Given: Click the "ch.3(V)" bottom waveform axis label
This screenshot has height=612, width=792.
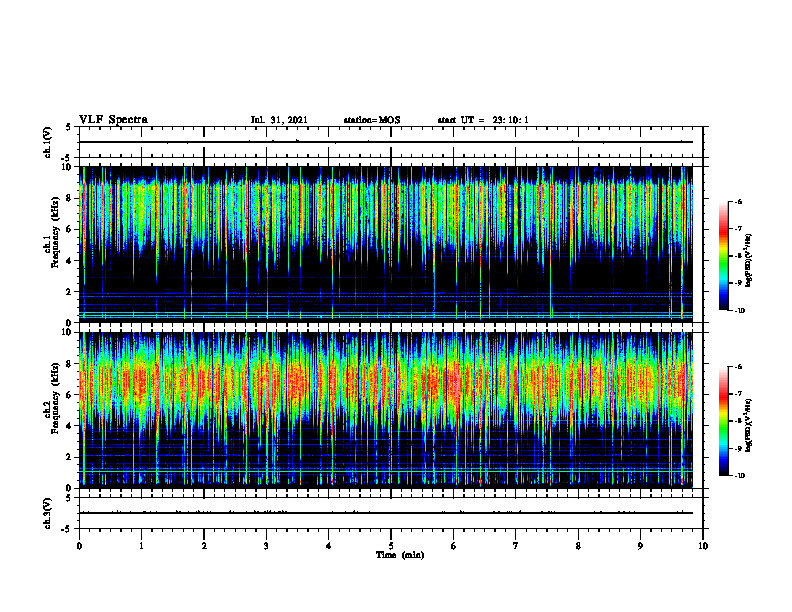Looking at the screenshot, I should point(47,513).
